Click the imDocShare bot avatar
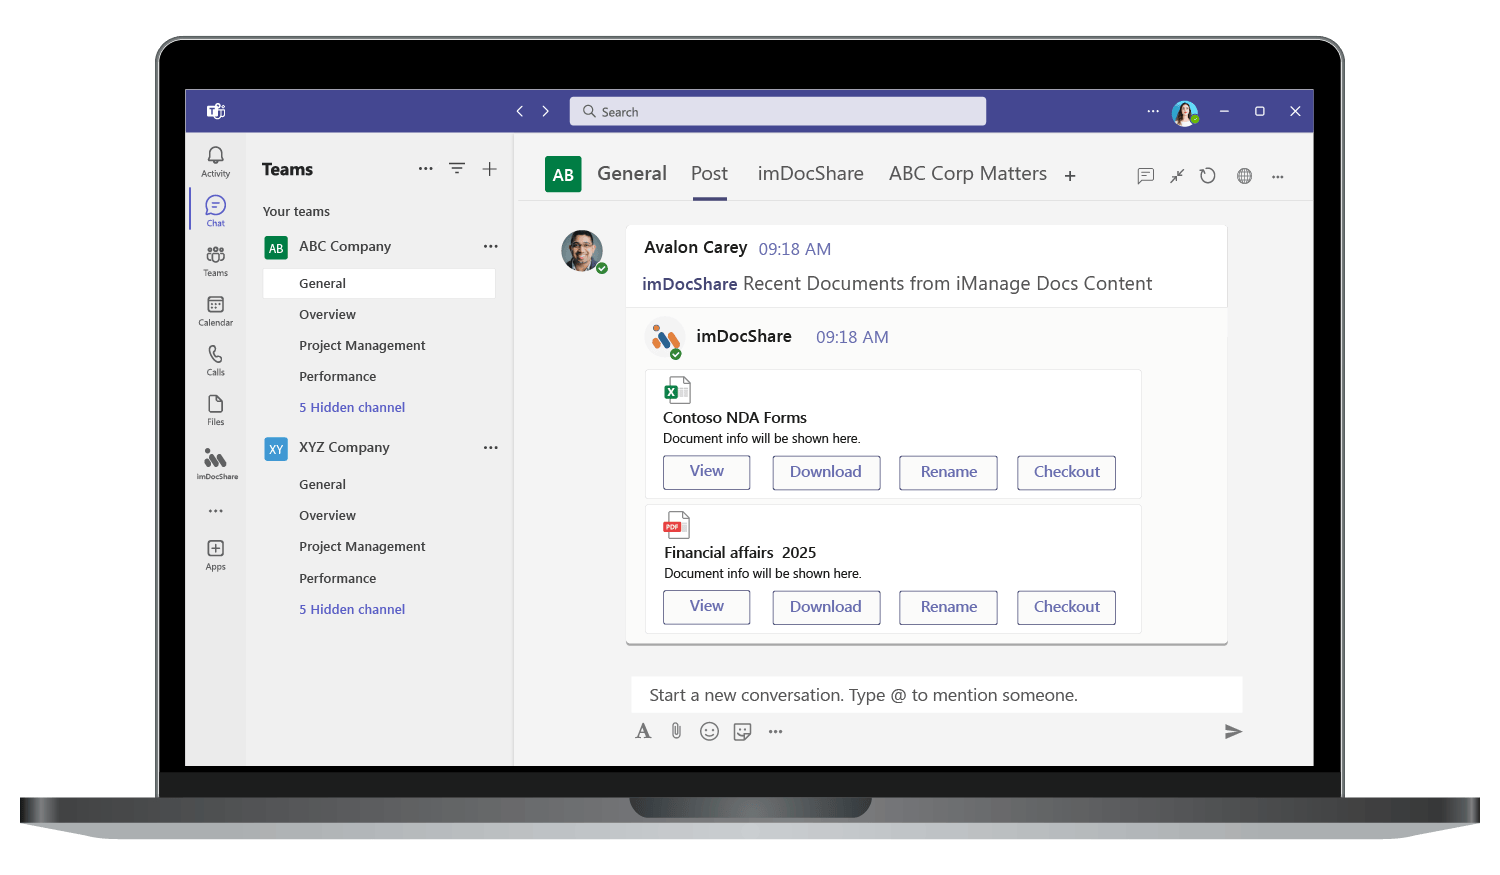1500x875 pixels. pyautogui.click(x=665, y=339)
